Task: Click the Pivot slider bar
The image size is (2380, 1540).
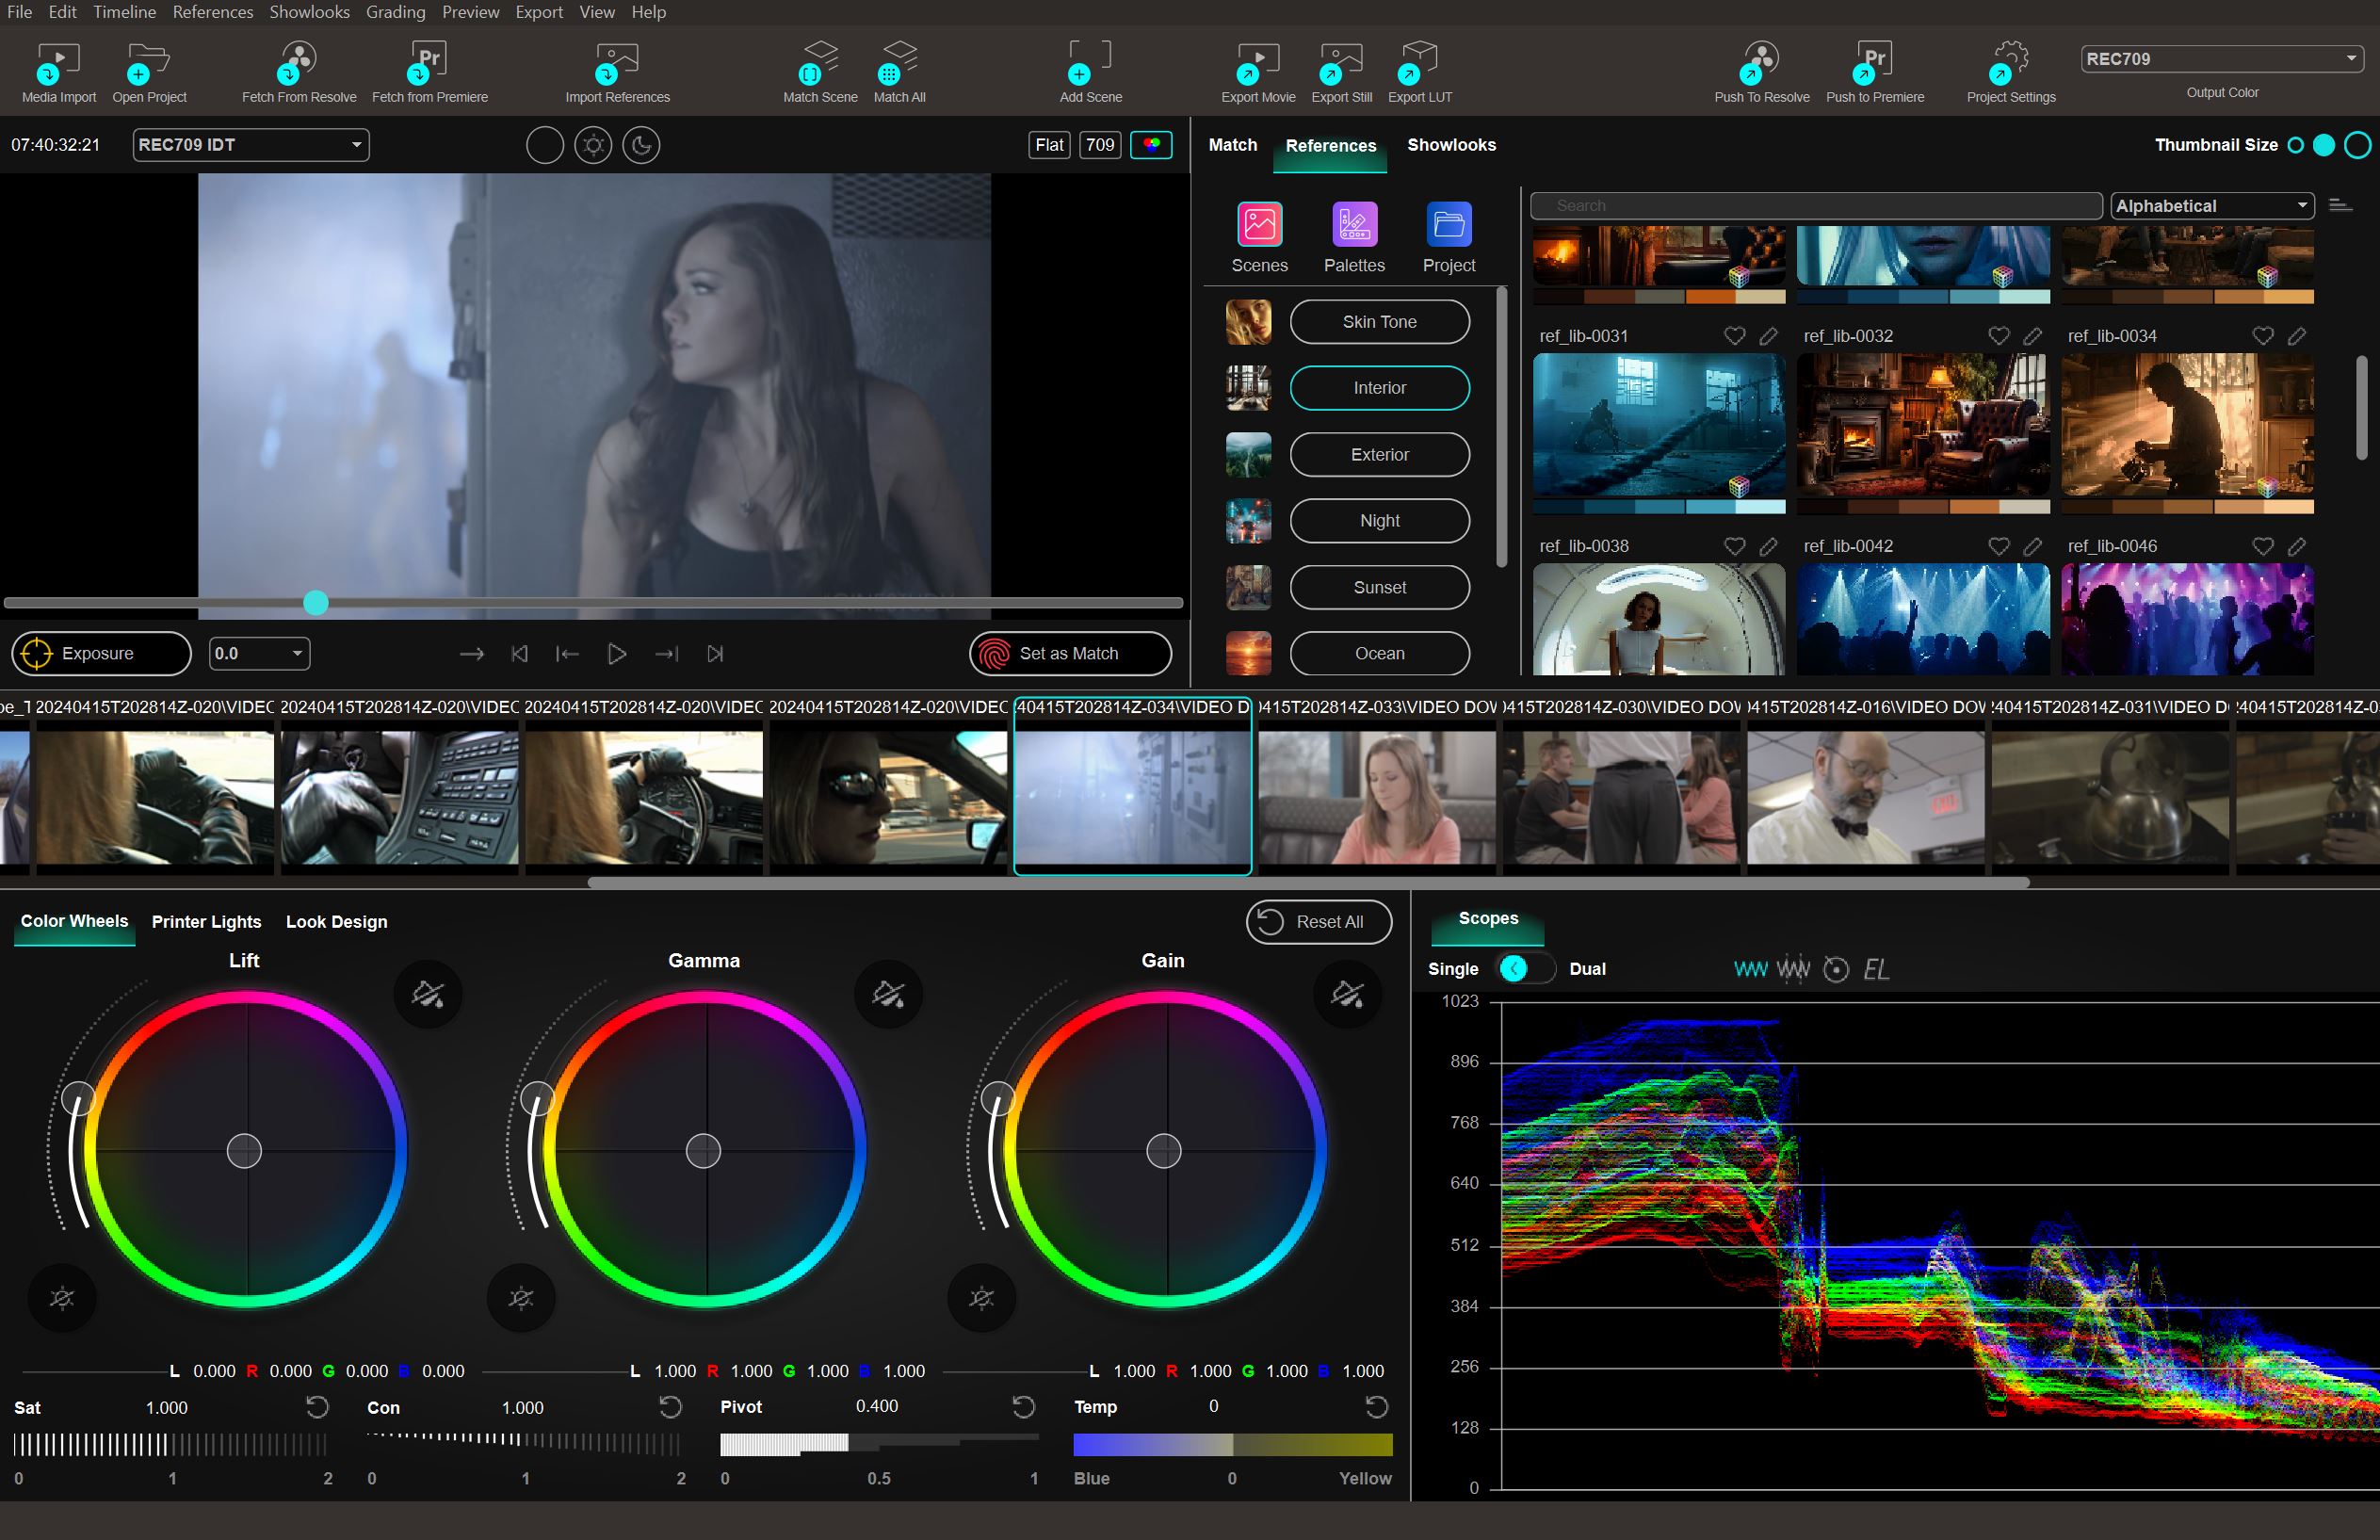Action: 879,1444
